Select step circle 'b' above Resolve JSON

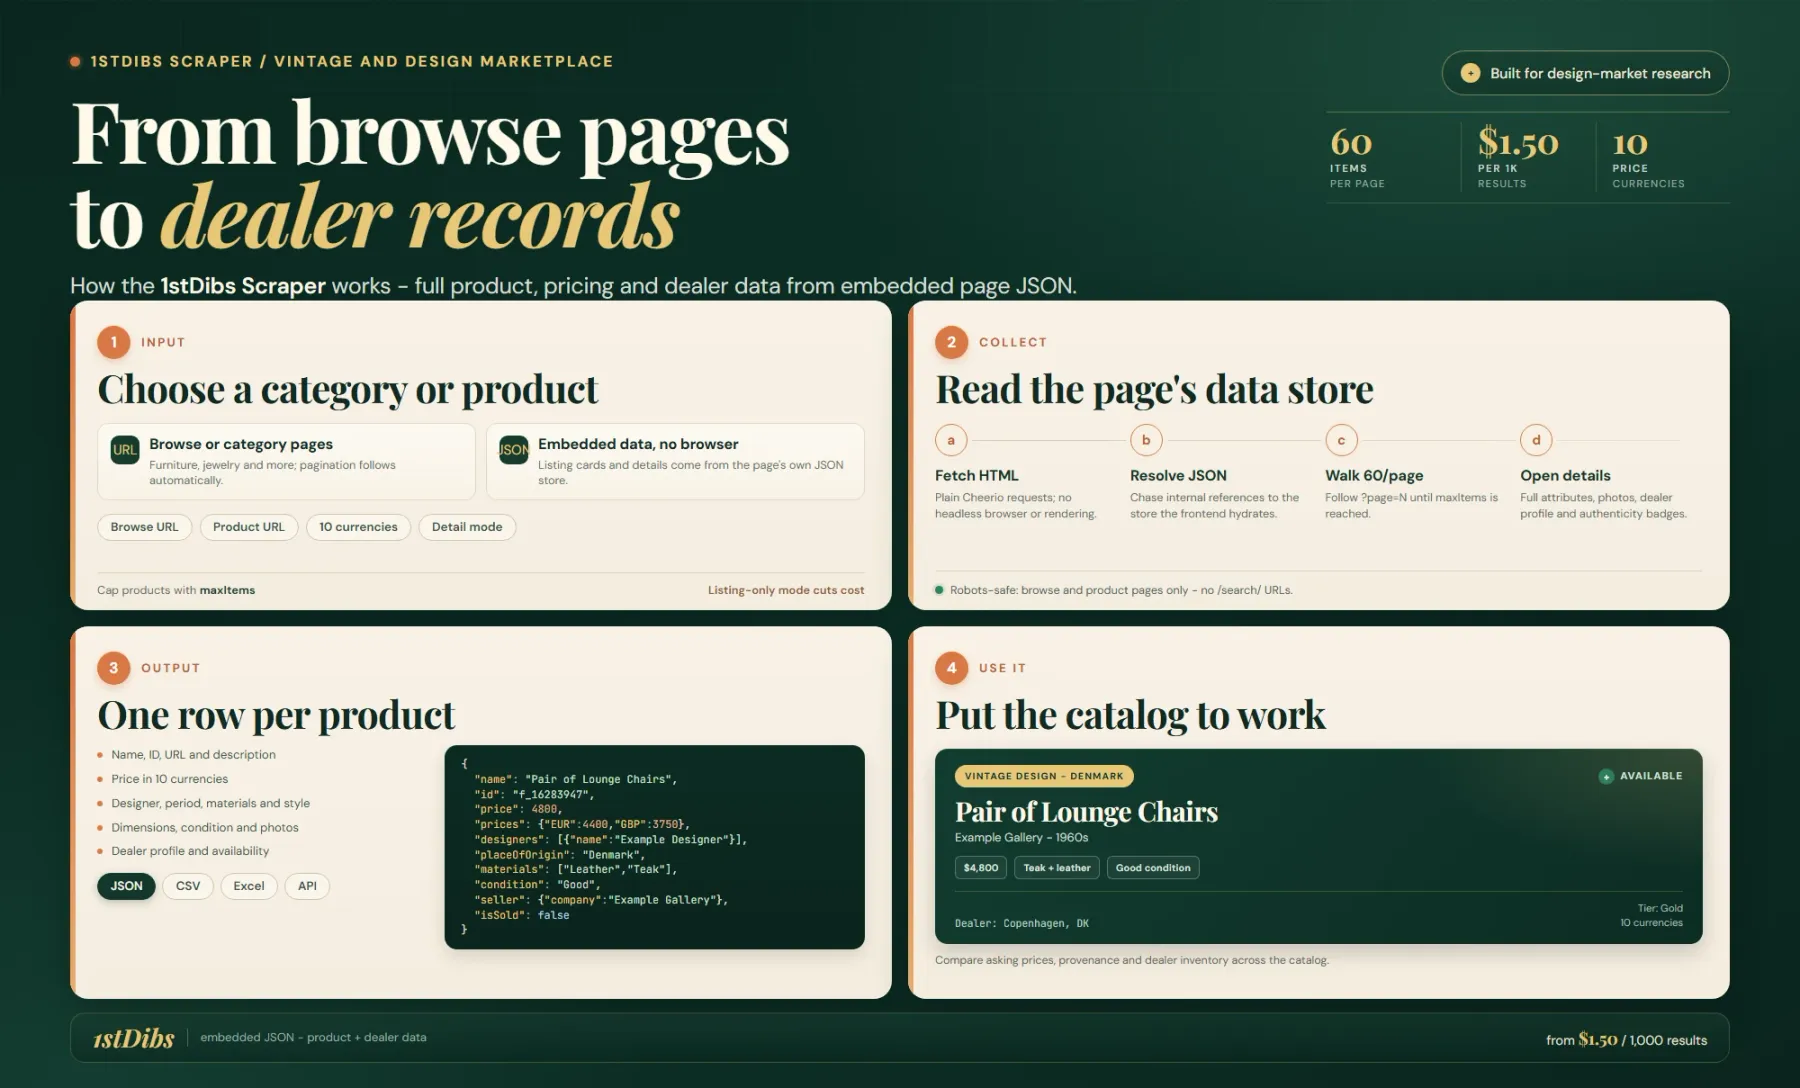(x=1146, y=440)
